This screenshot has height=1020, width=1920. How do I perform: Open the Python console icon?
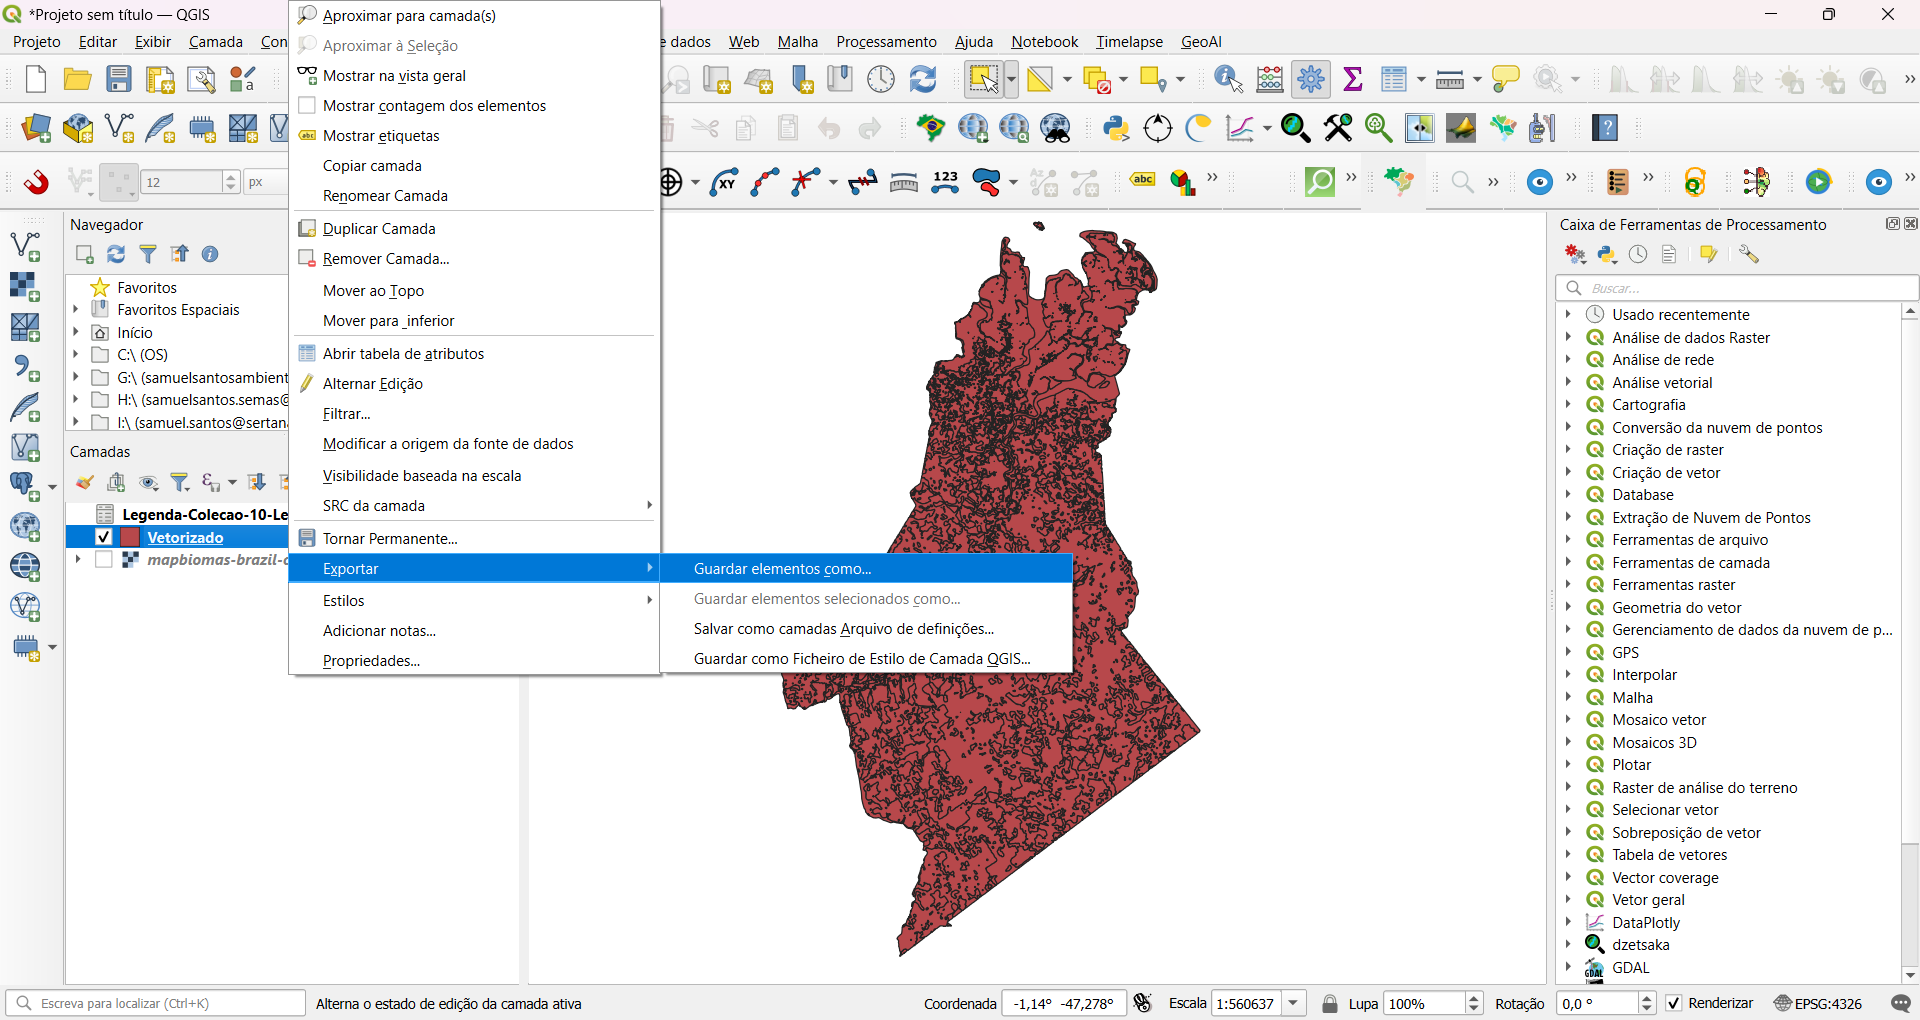point(1116,128)
